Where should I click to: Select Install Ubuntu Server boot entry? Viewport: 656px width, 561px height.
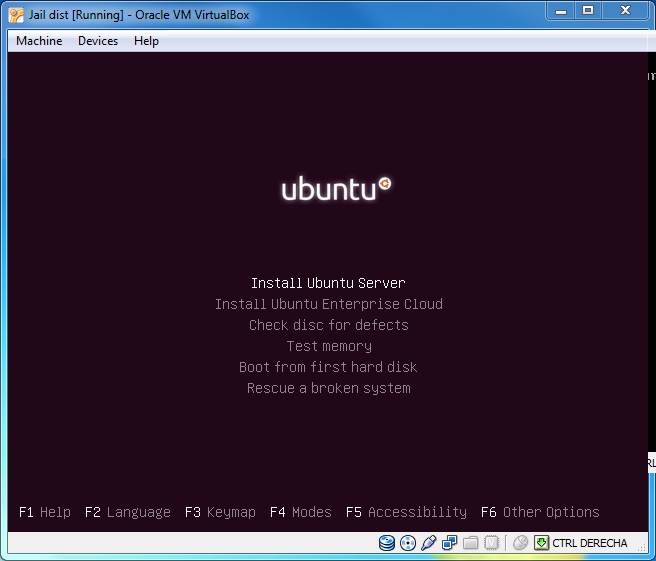click(328, 283)
